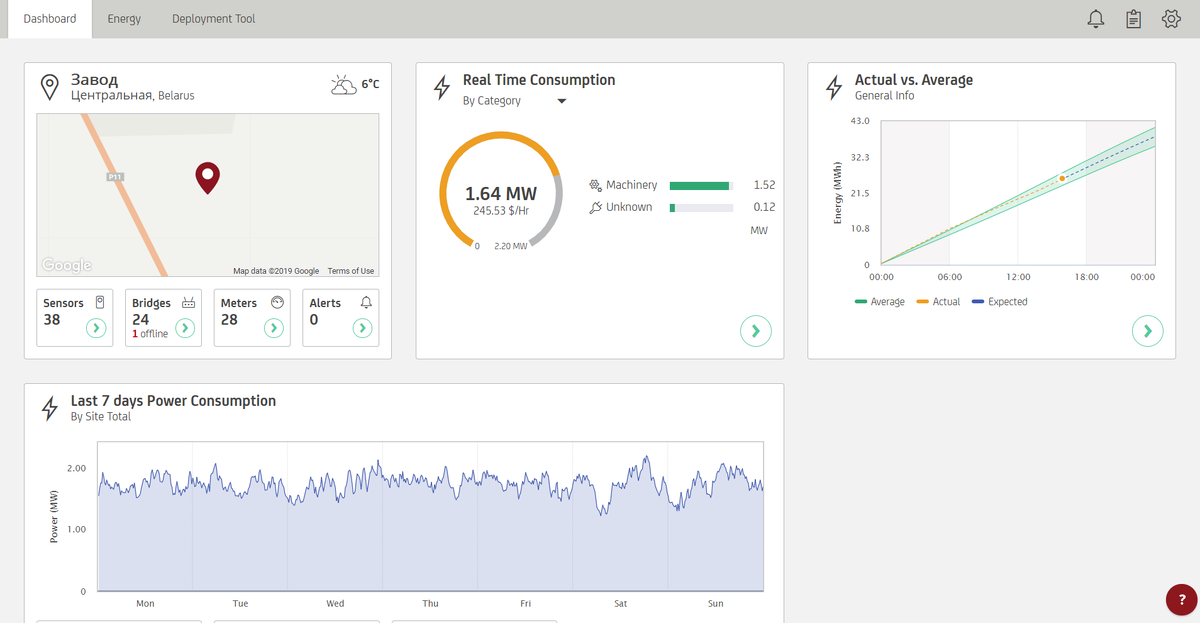Screen dimensions: 1200x623
Task: Open Alerts details arrow
Action: 363,328
